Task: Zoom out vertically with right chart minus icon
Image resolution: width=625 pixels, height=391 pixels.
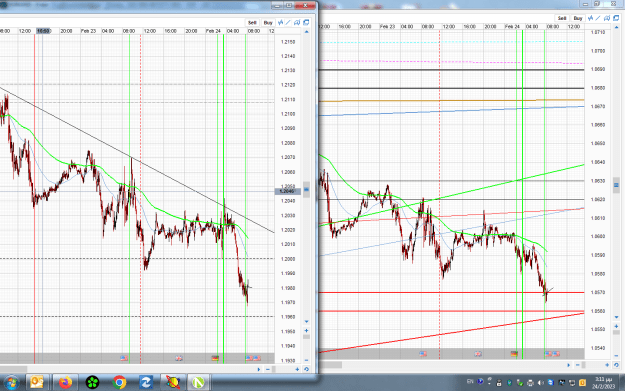Action: [x=616, y=356]
